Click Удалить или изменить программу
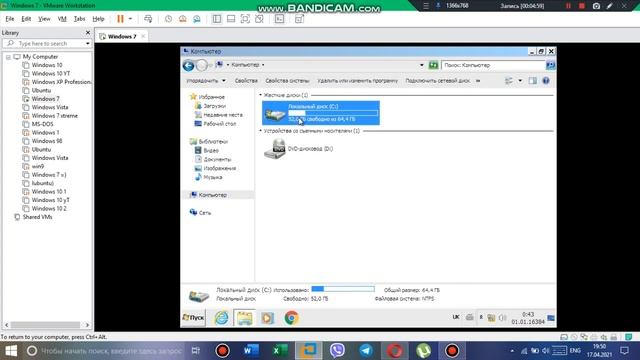This screenshot has height=360, width=640. tap(358, 81)
